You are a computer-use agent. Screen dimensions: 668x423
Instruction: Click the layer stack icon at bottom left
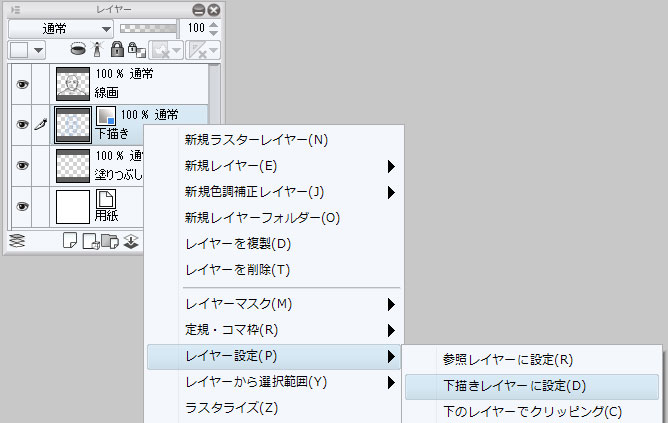17,241
